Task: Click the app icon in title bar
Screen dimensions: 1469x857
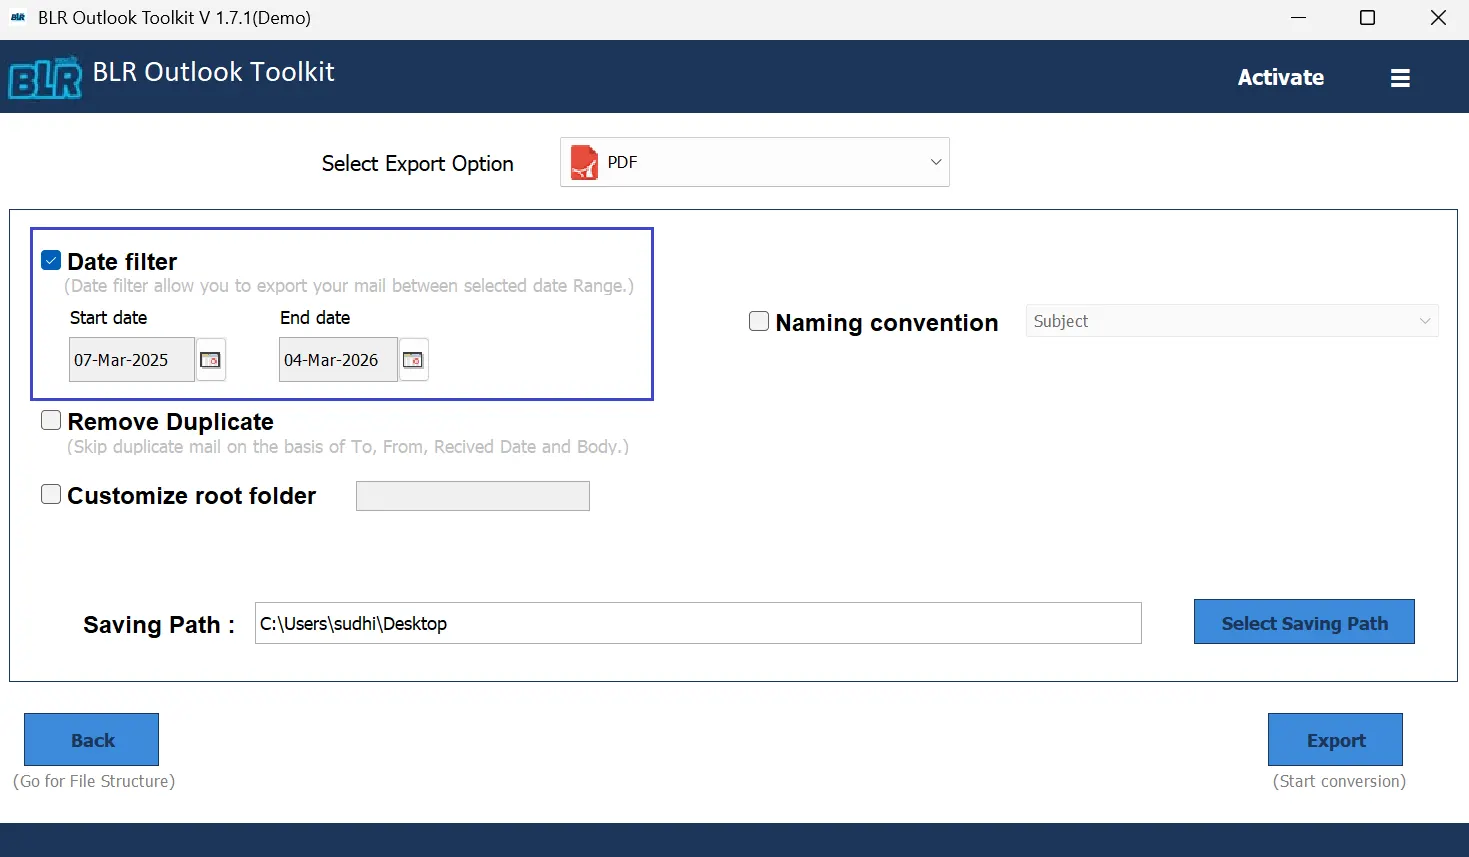Action: [18, 18]
